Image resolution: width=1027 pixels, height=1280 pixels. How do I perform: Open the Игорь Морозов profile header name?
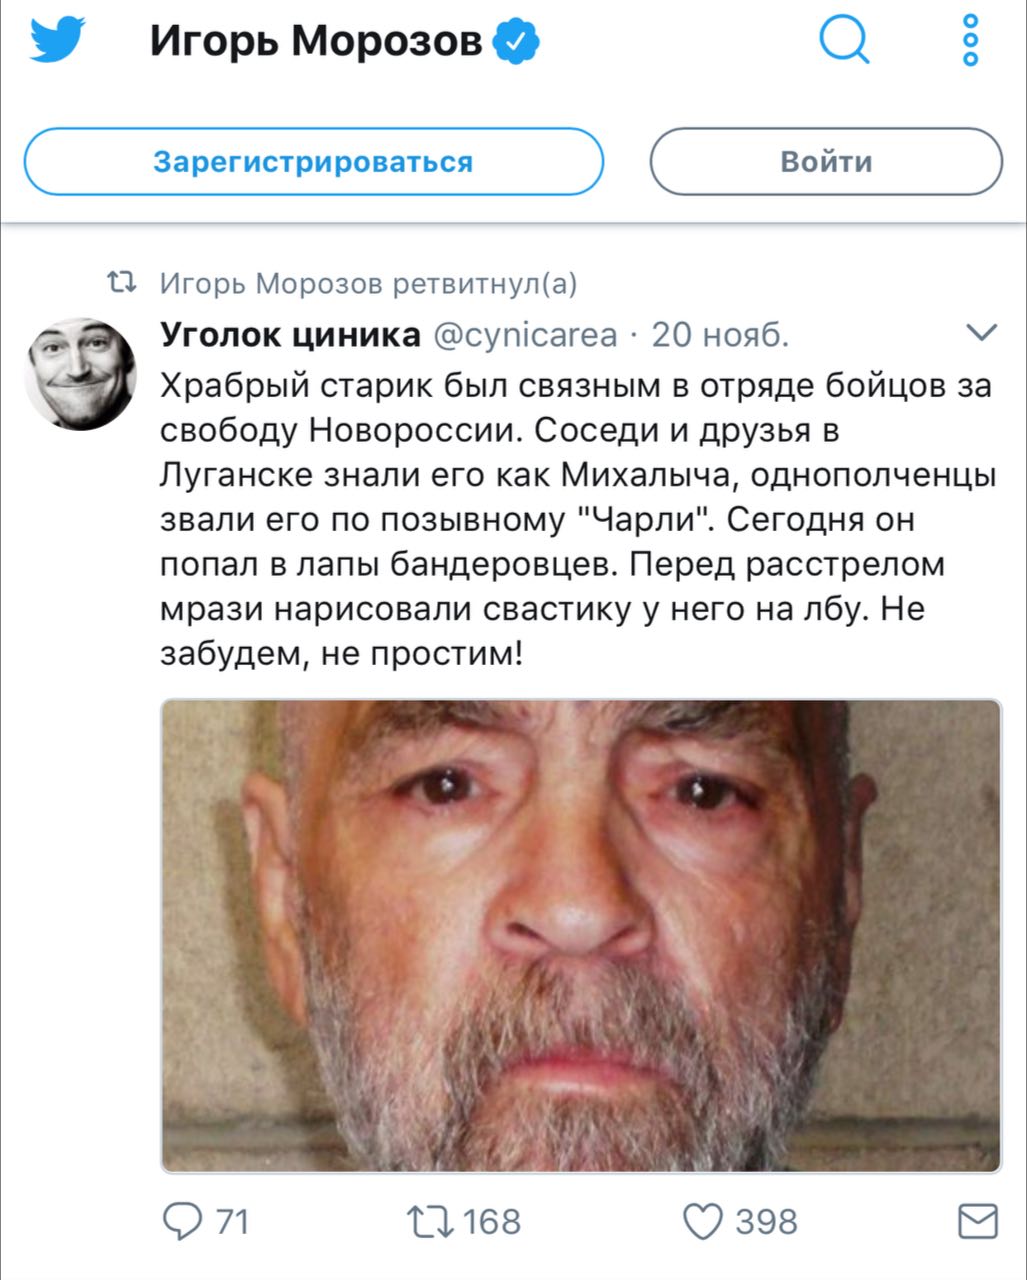pyautogui.click(x=316, y=41)
